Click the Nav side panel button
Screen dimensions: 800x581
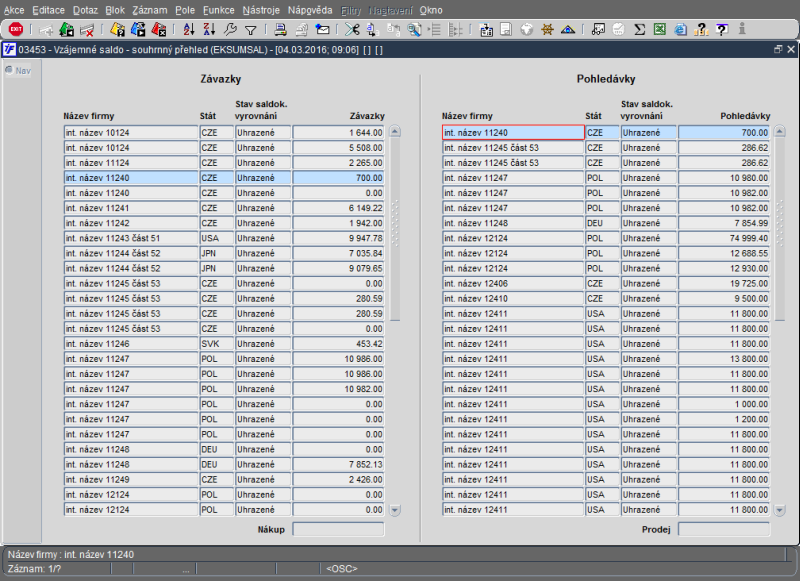[x=17, y=70]
